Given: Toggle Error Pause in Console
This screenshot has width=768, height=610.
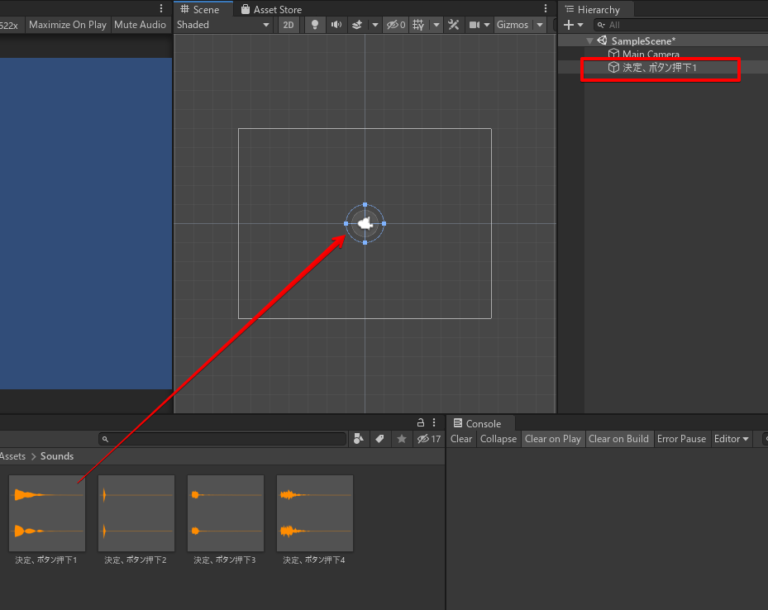Looking at the screenshot, I should 681,439.
